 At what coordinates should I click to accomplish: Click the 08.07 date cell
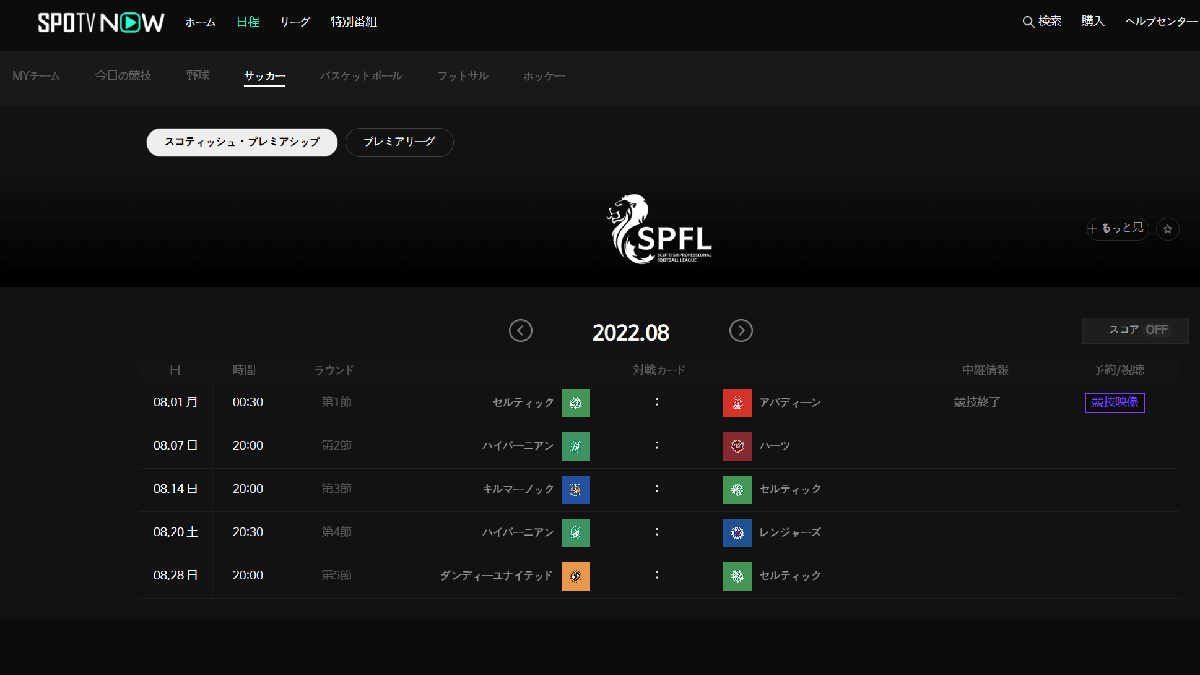(x=175, y=446)
